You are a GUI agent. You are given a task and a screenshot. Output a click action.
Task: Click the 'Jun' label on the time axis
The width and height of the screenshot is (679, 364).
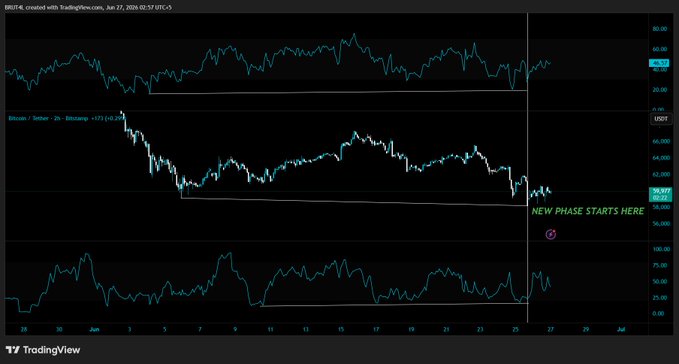click(94, 329)
